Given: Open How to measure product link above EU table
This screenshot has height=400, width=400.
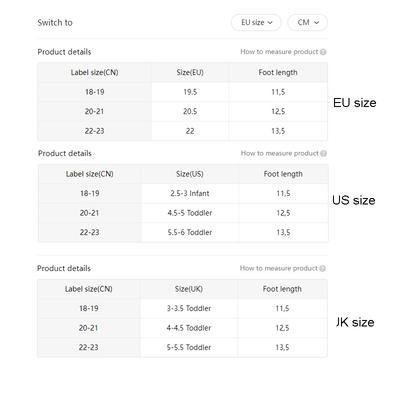Looking at the screenshot, I should pyautogui.click(x=279, y=52).
